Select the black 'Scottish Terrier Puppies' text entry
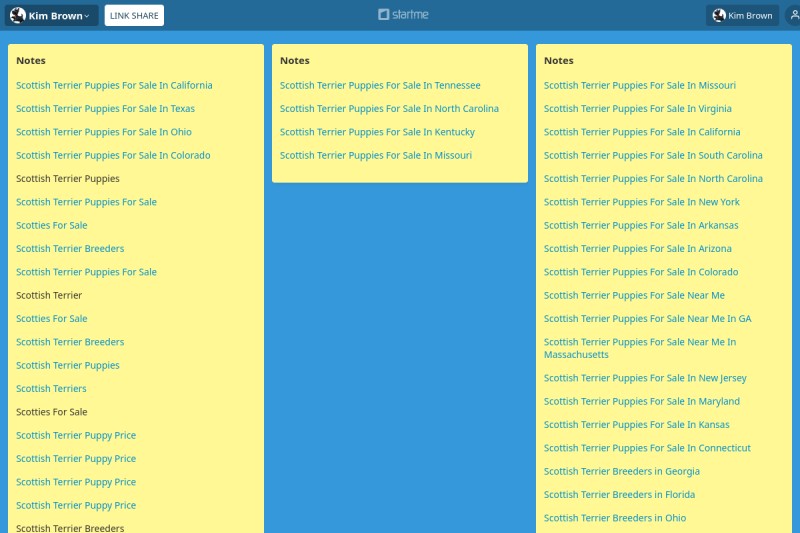Viewport: 800px width, 533px height. (x=67, y=179)
